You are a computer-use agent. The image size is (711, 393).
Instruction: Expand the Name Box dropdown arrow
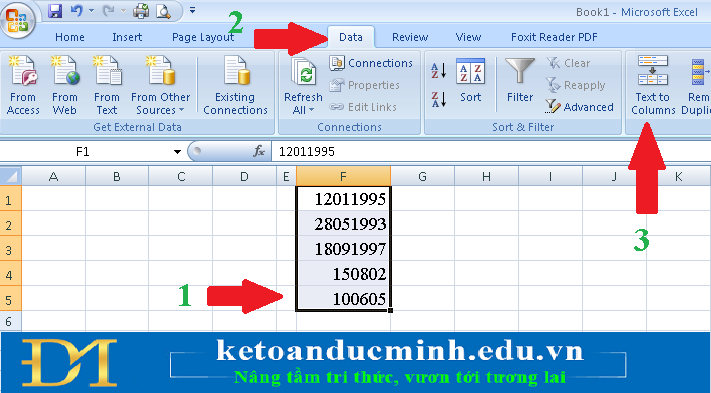(x=177, y=152)
